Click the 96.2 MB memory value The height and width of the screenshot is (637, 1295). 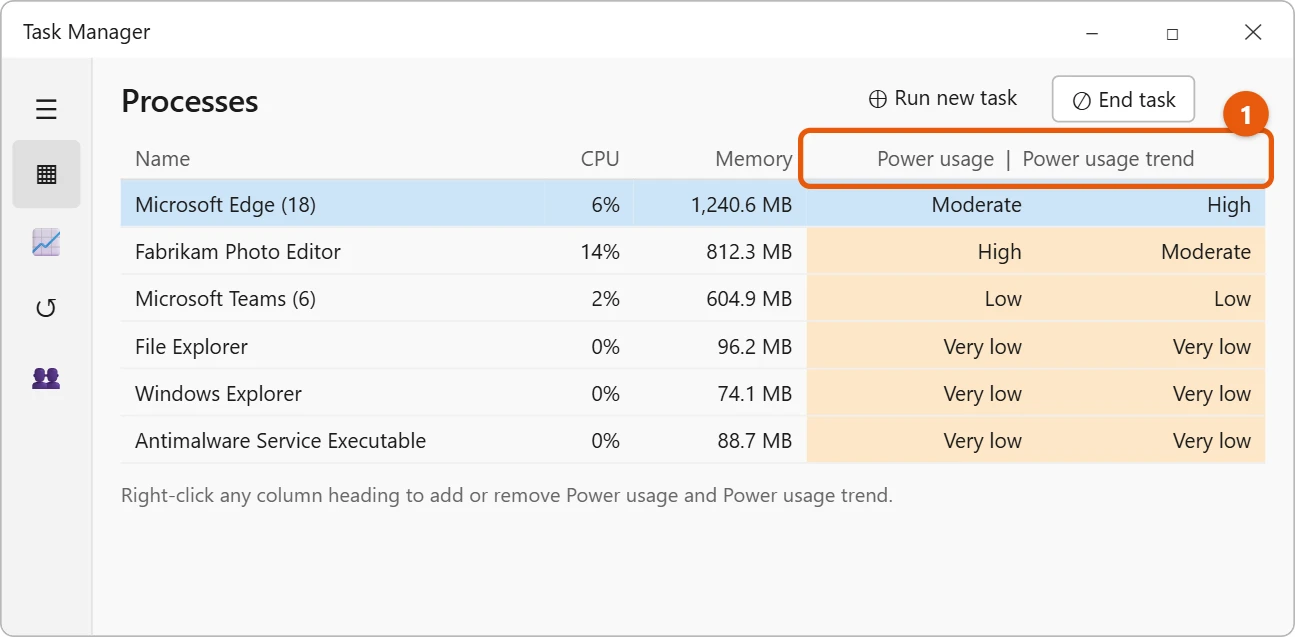click(755, 347)
